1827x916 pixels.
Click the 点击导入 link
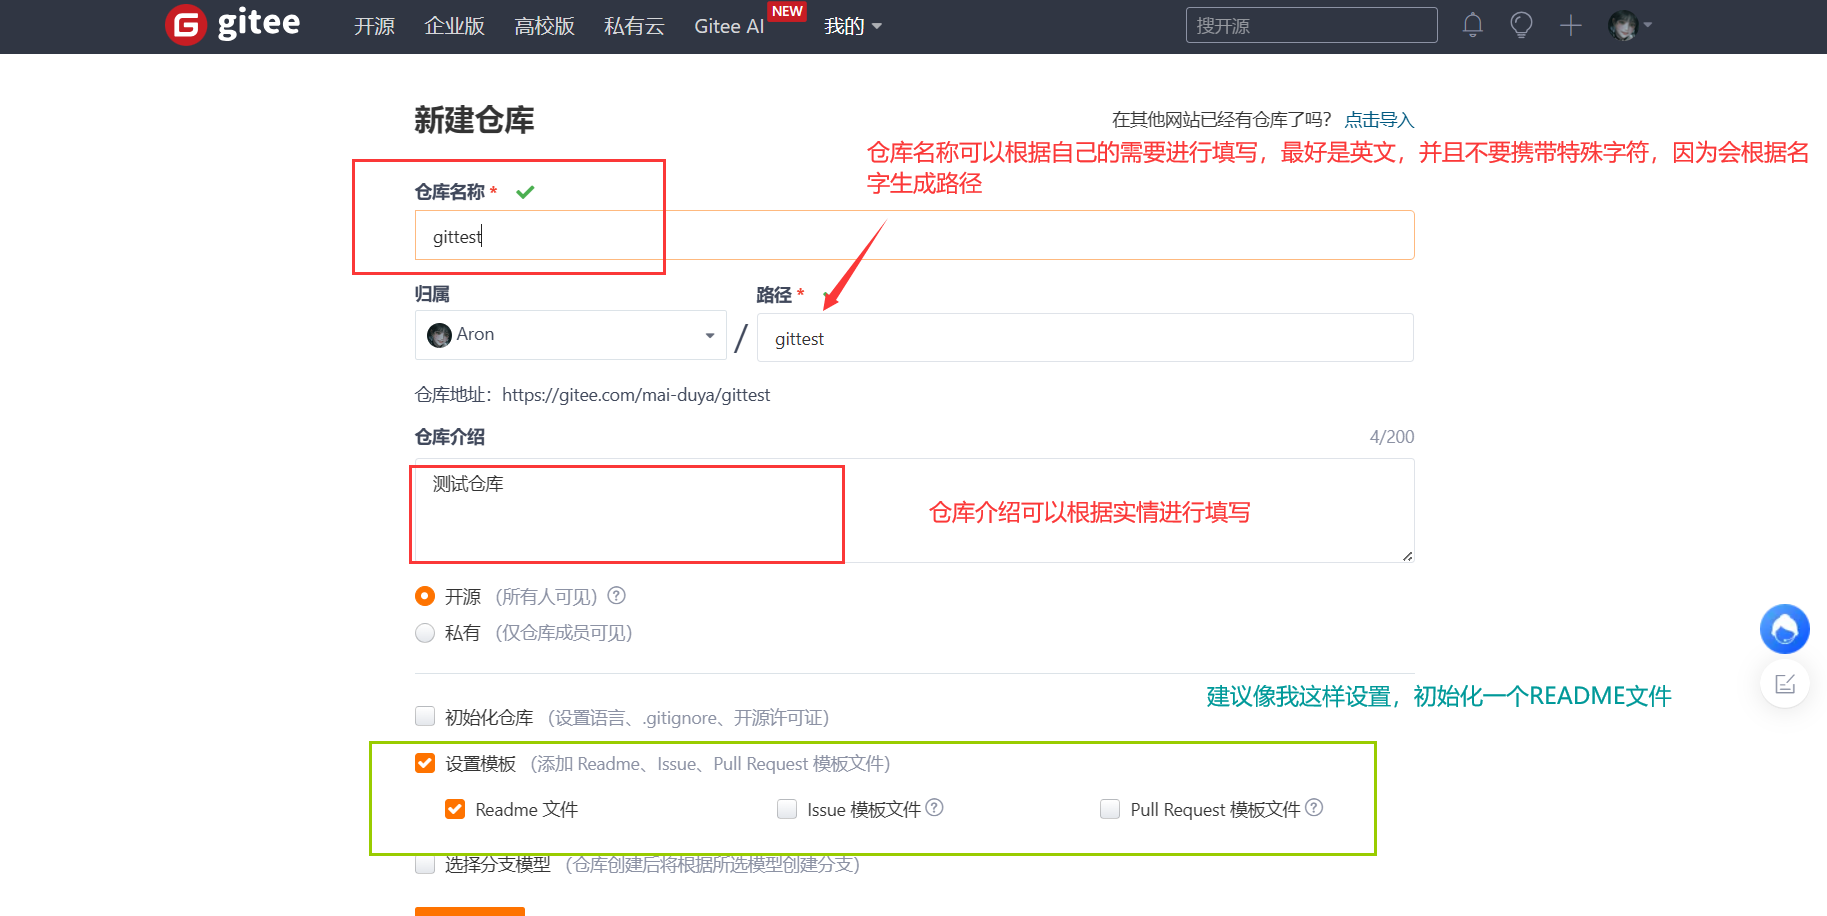coord(1379,120)
